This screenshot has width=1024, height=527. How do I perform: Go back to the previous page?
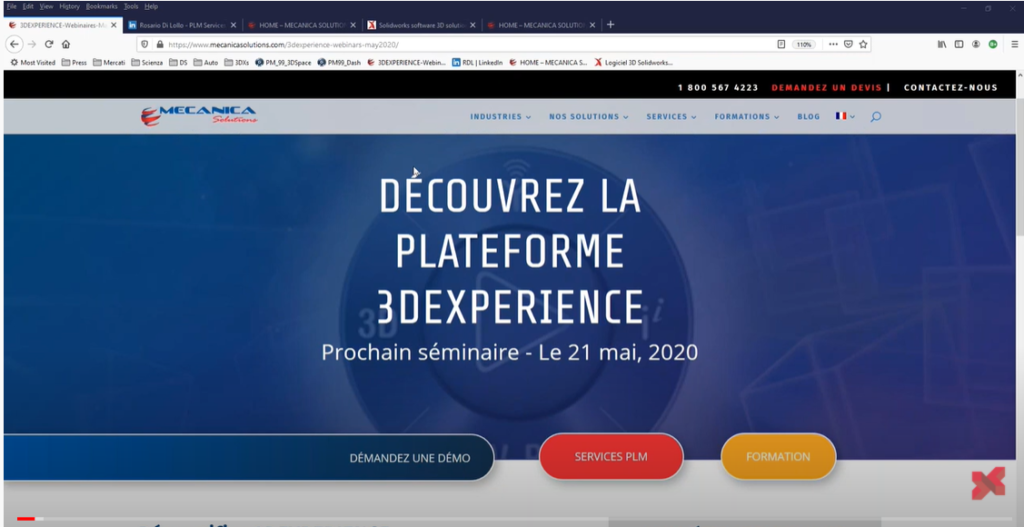pos(14,44)
